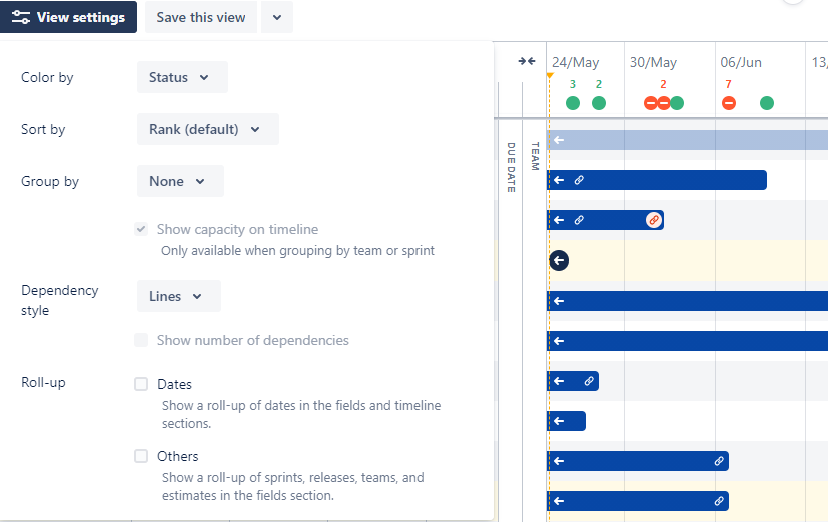The width and height of the screenshot is (828, 522).
Task: Expand the save view options chevron
Action: 277,17
